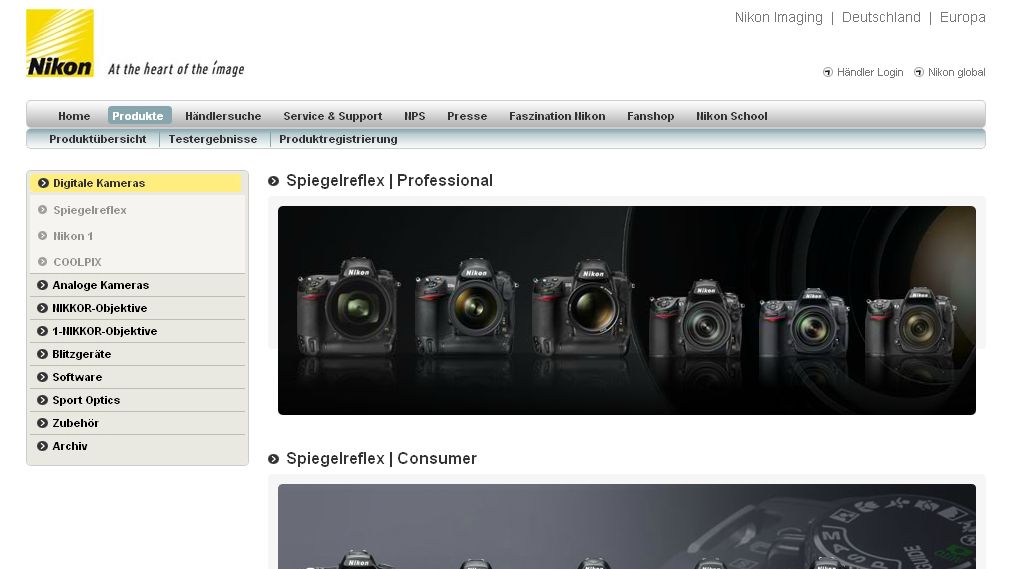Click the Europa link
Viewport: 1012px width, 569px height.
pos(963,17)
